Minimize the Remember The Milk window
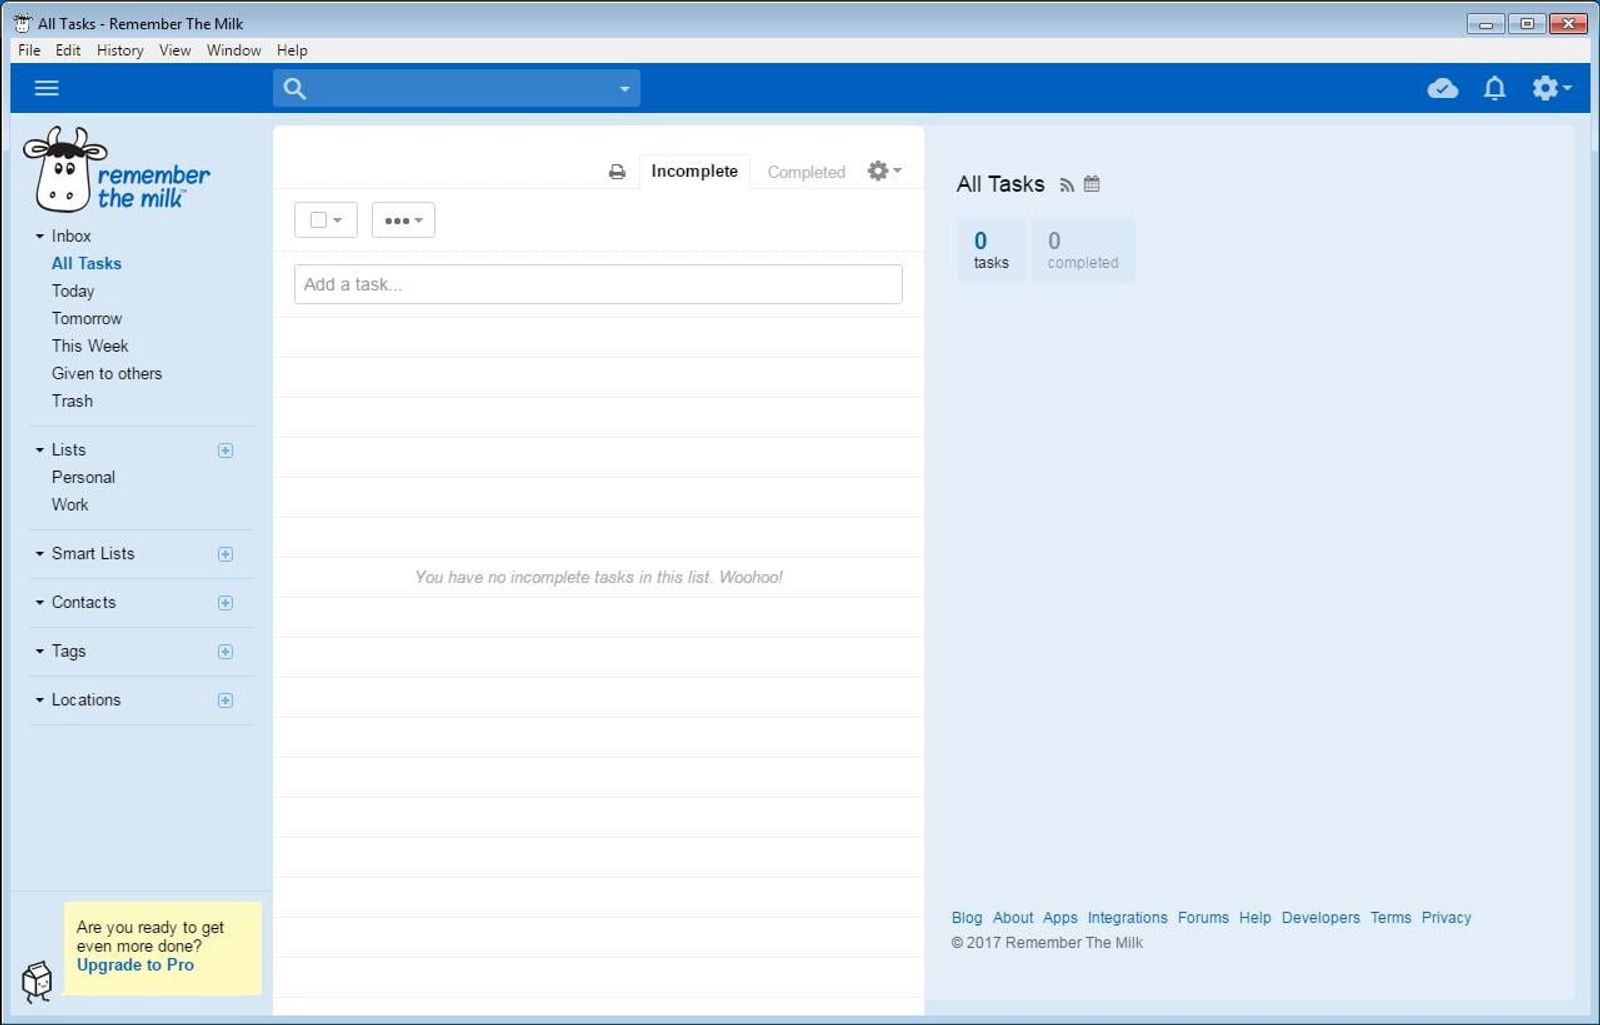Screen dimensions: 1600x1025 tap(1485, 24)
